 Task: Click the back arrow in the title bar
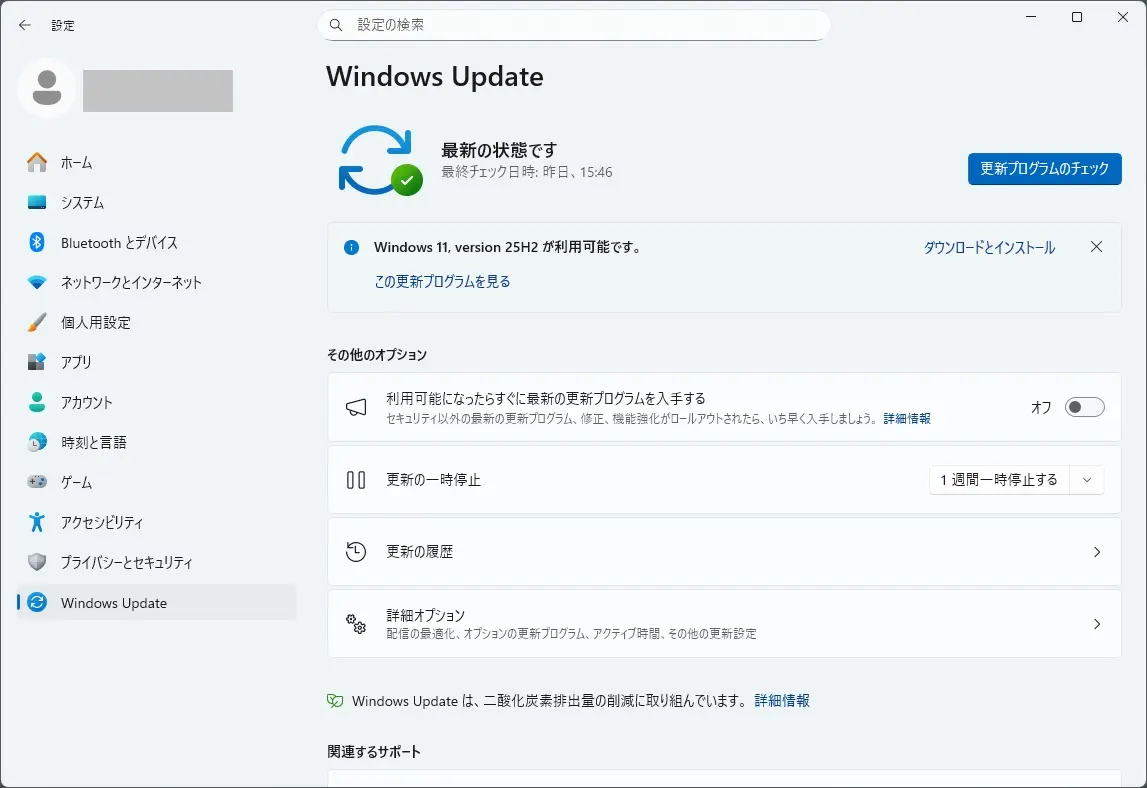point(25,25)
